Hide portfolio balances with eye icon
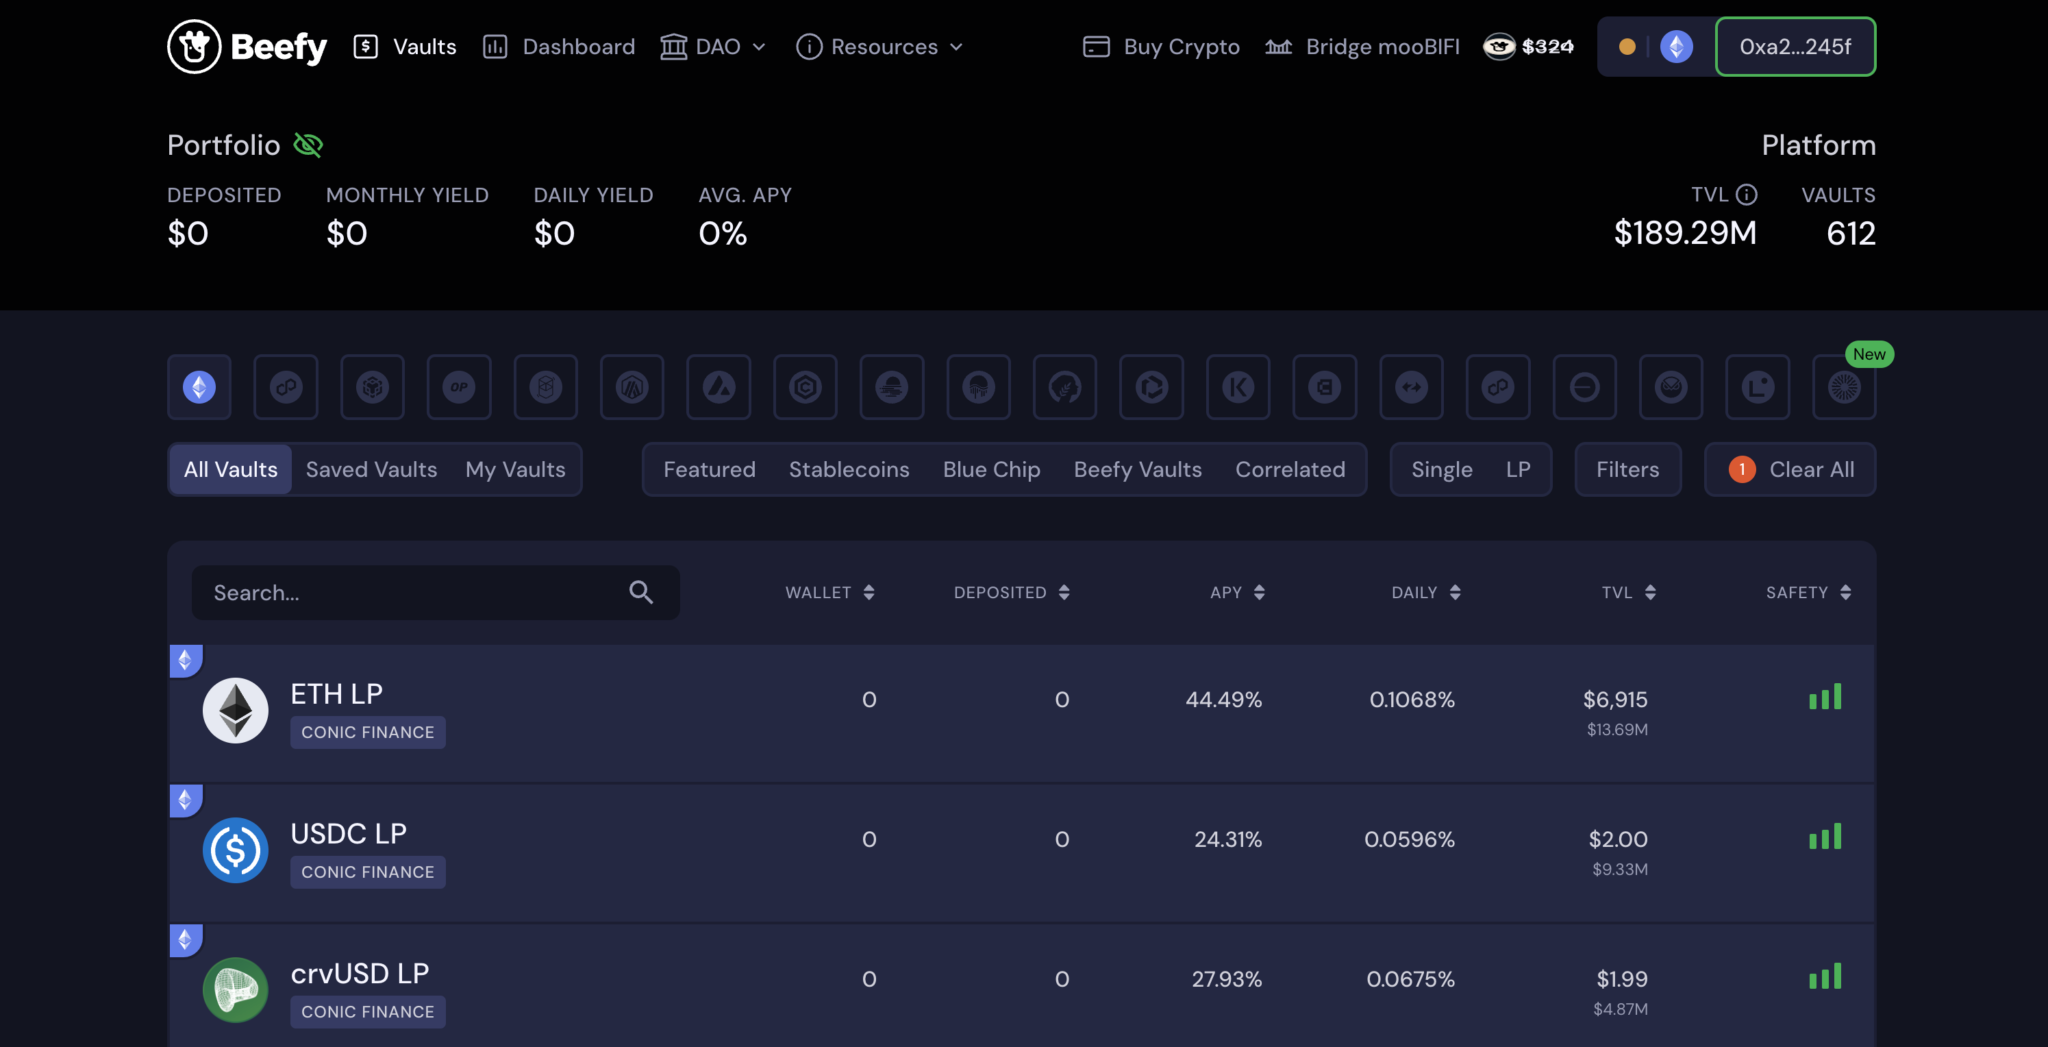The height and width of the screenshot is (1047, 2048). click(x=308, y=146)
